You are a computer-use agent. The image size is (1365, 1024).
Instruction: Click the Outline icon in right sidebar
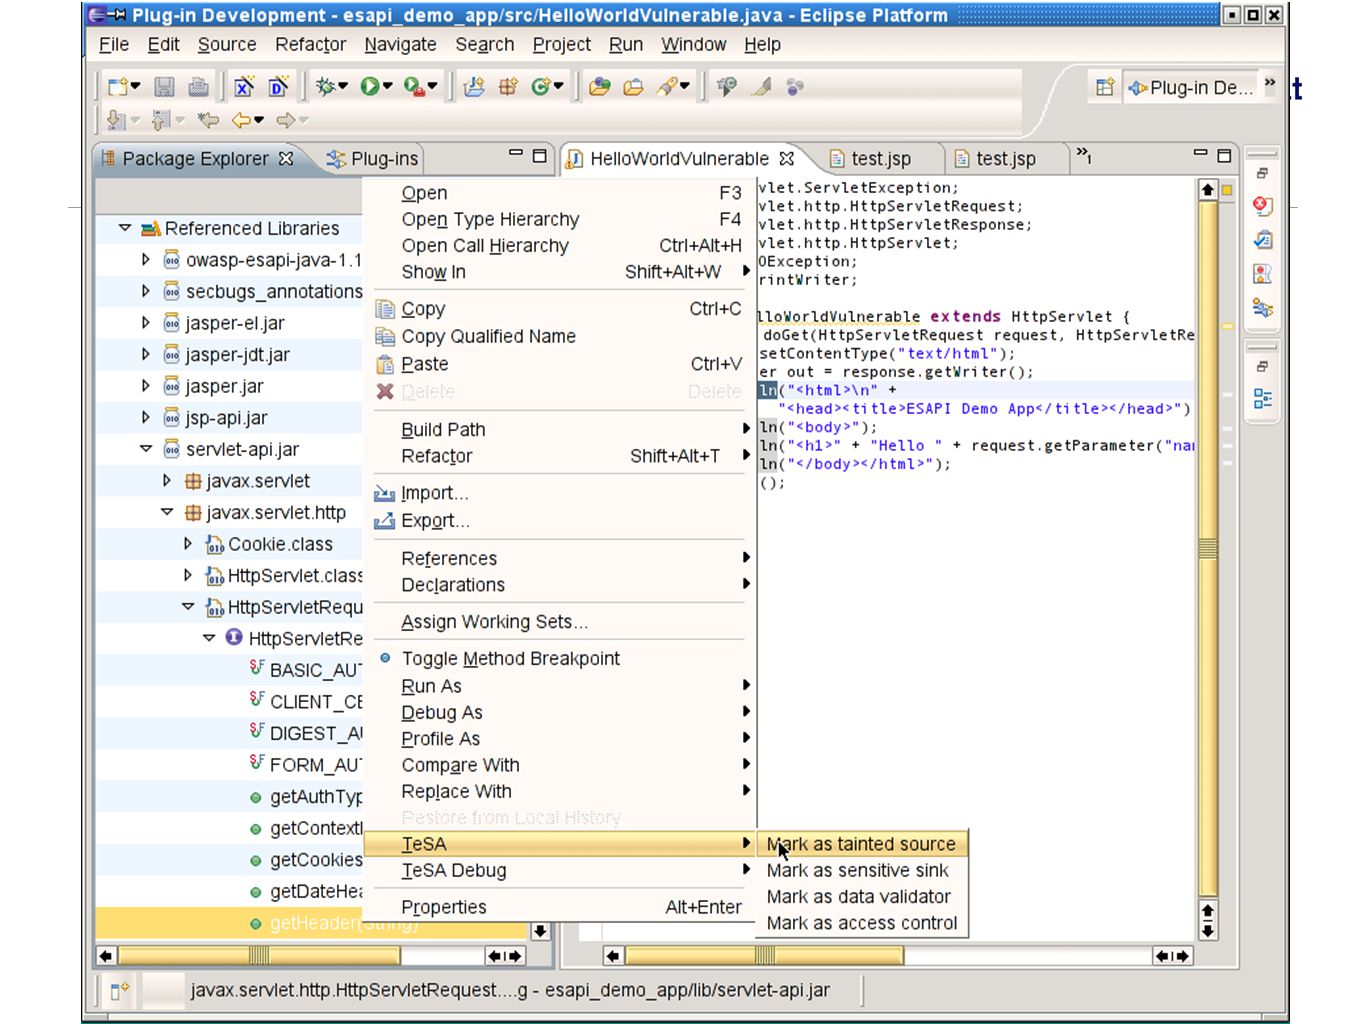pos(1262,399)
